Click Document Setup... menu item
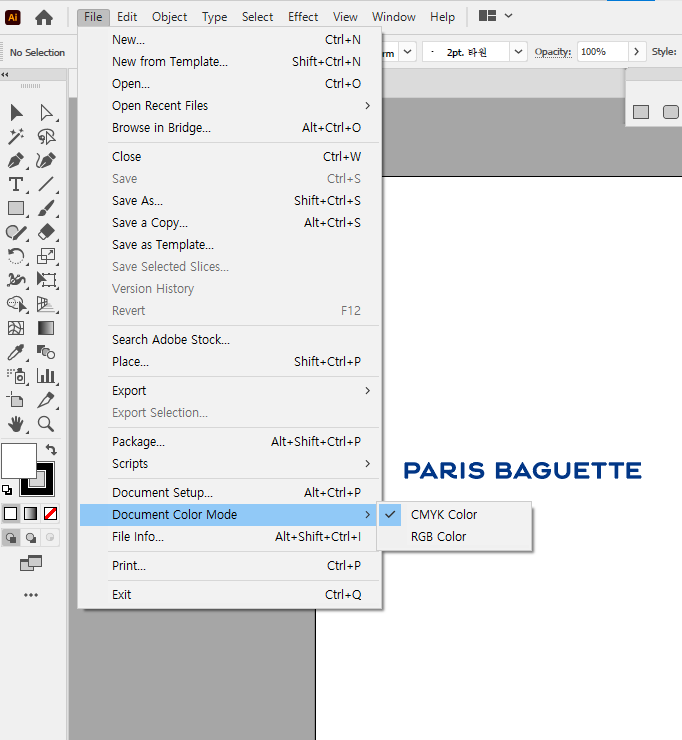 (230, 493)
